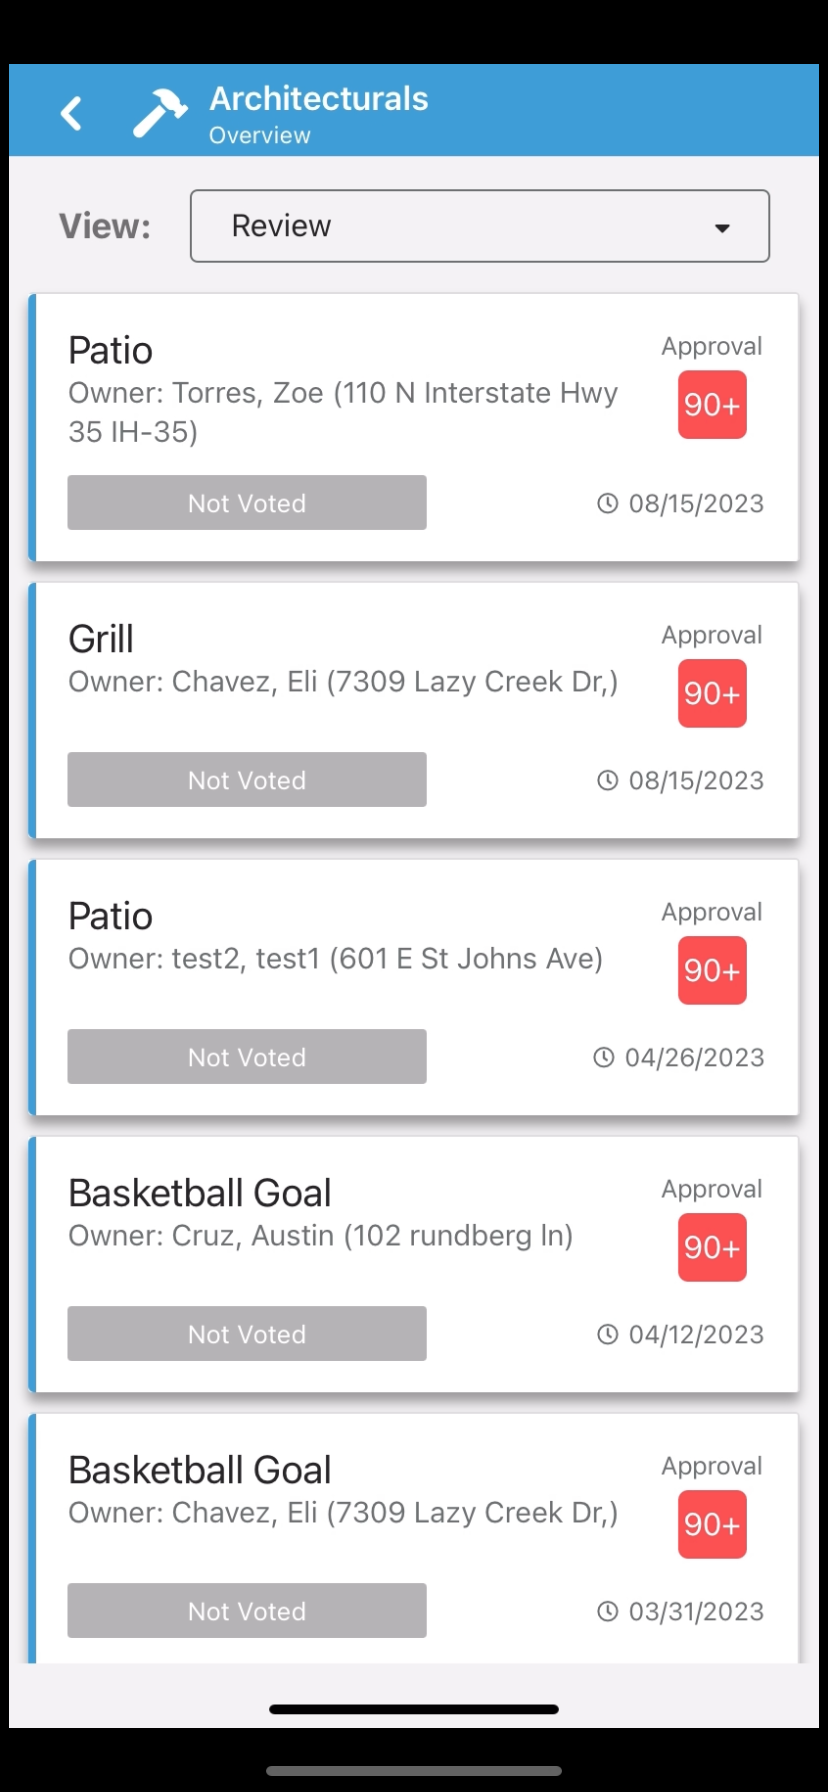
Task: Open Patio request at 601 E St Johns
Action: pos(414,987)
